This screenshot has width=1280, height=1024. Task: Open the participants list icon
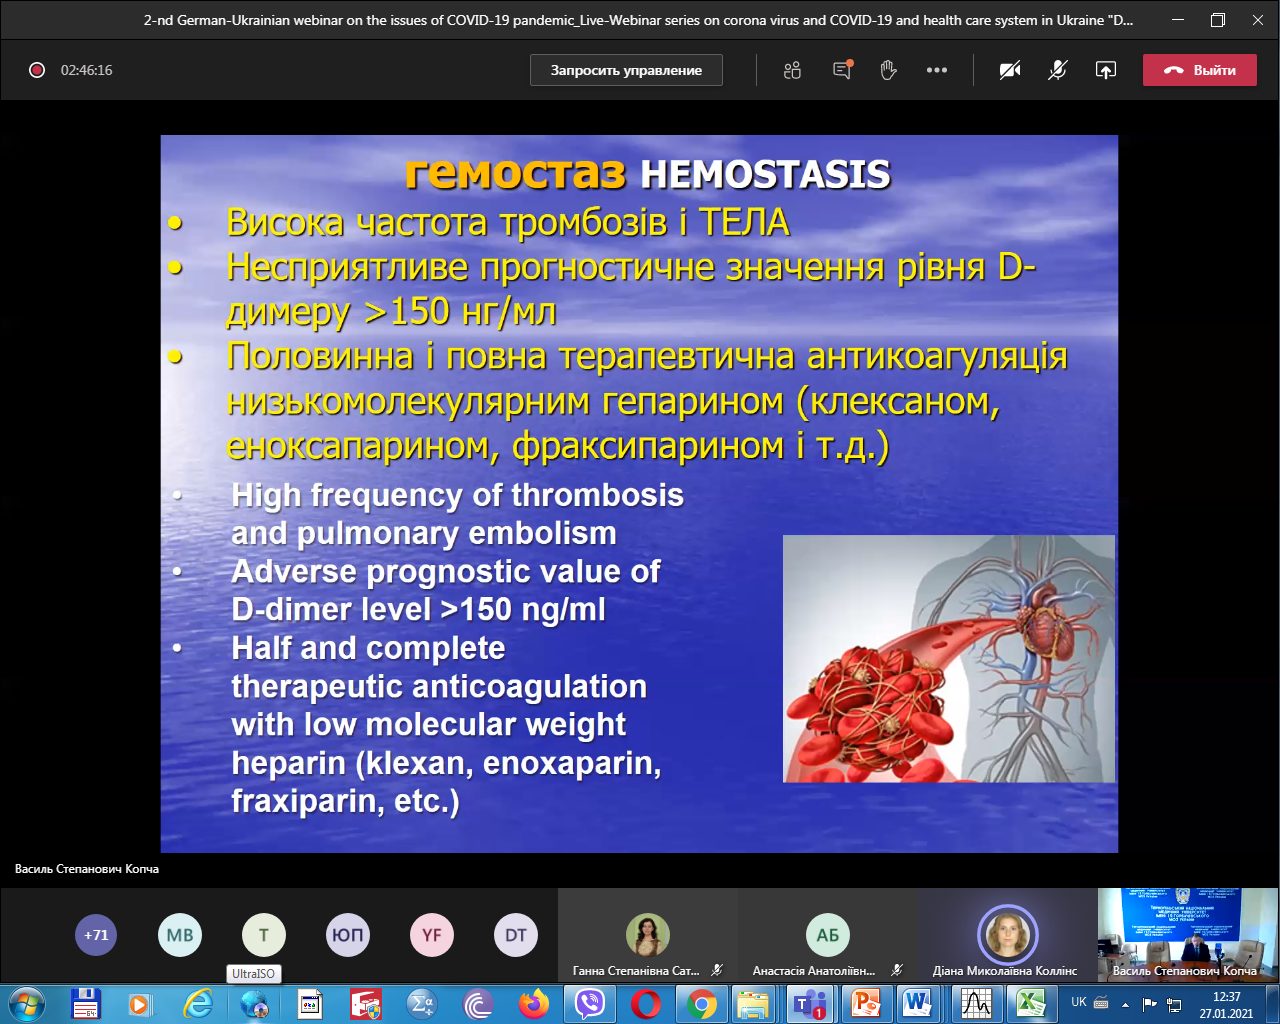(x=792, y=70)
